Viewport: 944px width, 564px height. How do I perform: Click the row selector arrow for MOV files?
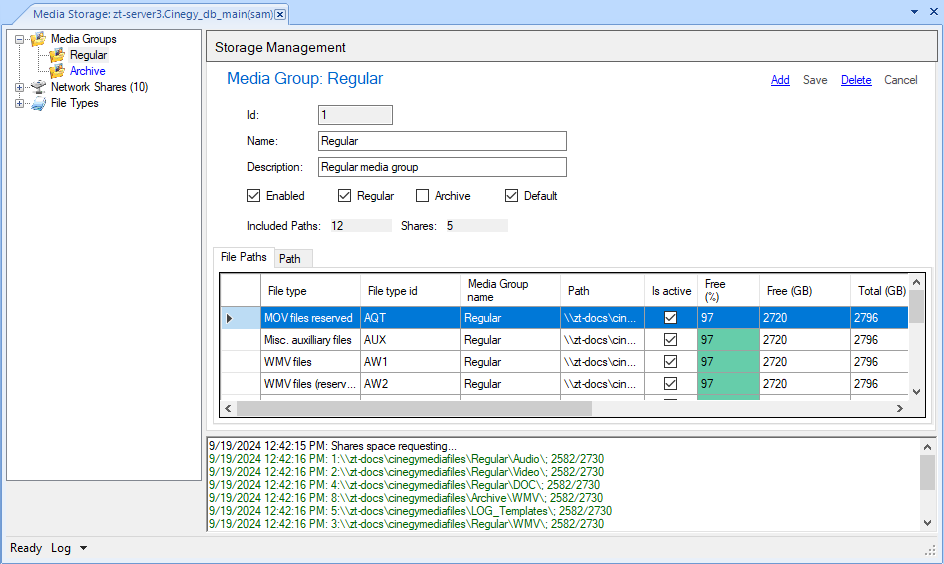pos(229,318)
